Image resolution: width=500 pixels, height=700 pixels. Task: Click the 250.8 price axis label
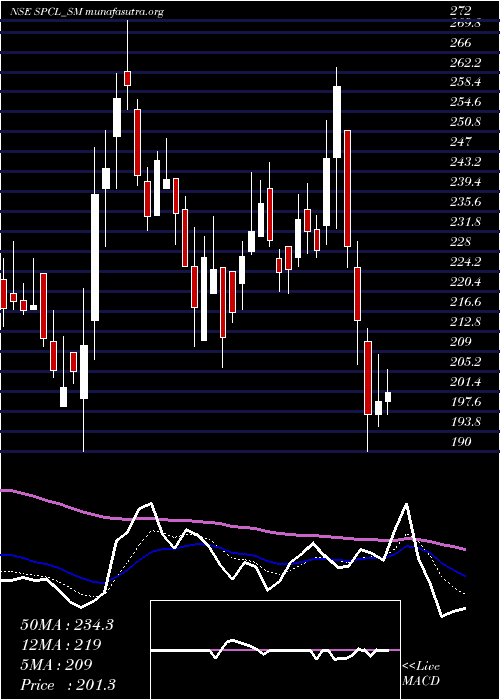466,122
